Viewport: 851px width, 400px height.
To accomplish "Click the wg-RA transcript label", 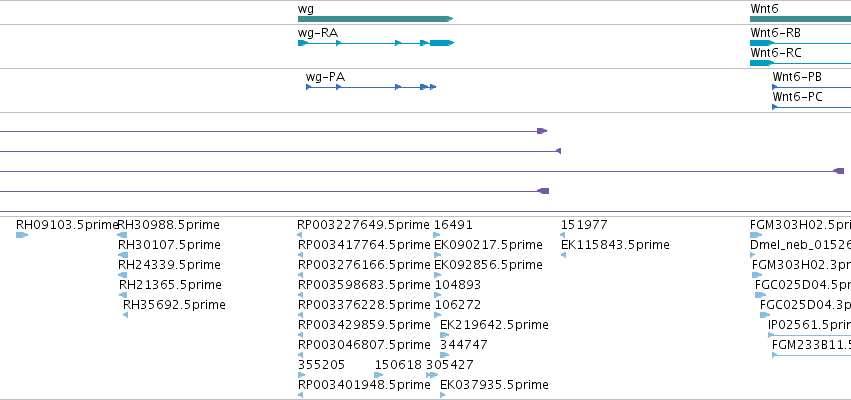I will point(317,33).
